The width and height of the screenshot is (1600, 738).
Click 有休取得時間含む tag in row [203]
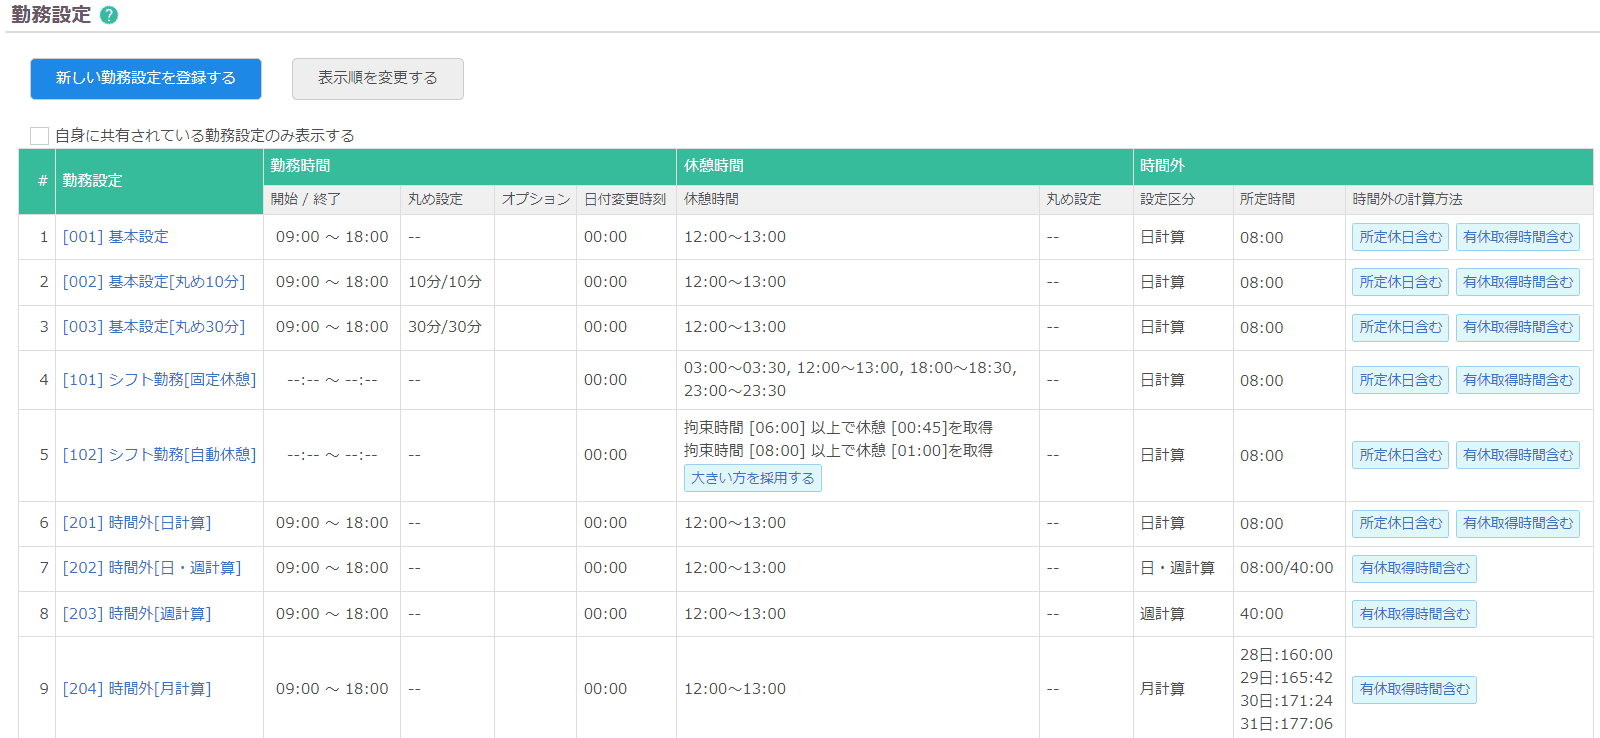1414,614
